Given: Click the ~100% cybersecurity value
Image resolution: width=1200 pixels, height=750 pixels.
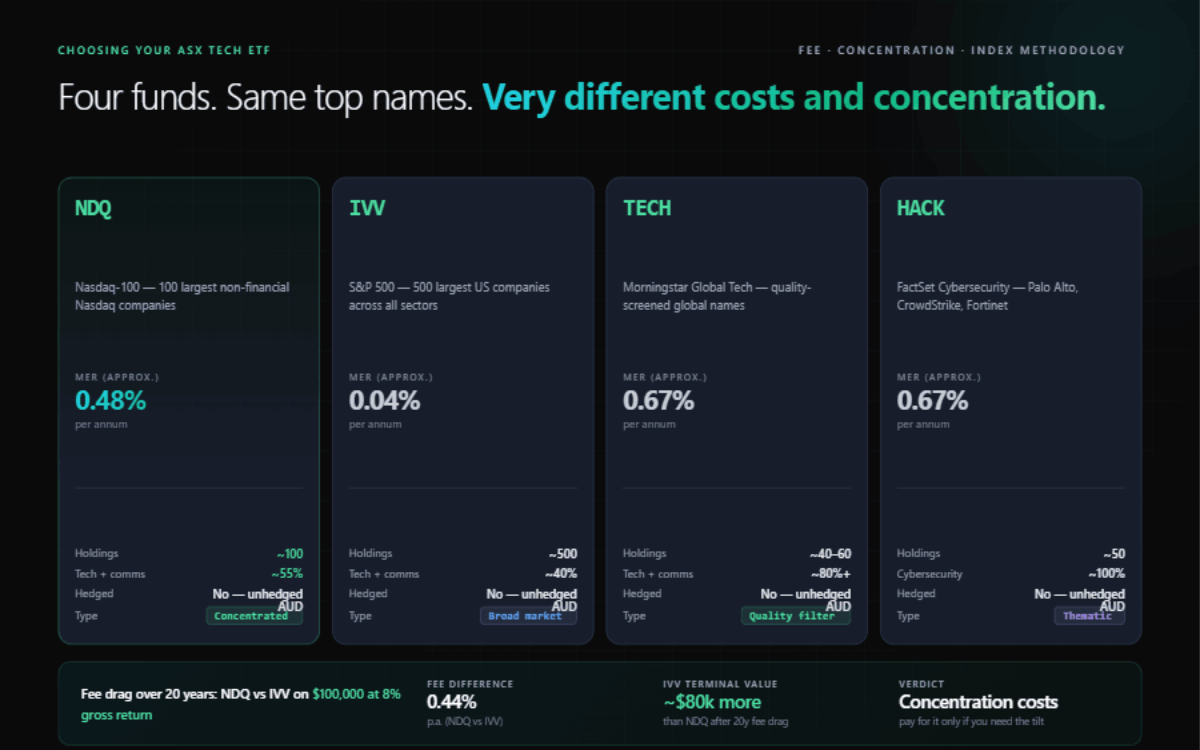Looking at the screenshot, I should [x=1107, y=574].
